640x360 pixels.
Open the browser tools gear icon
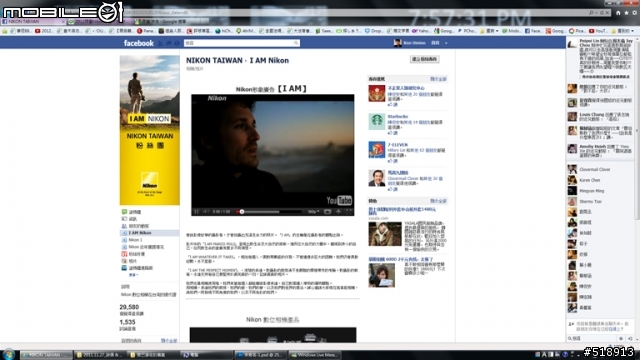point(634,13)
